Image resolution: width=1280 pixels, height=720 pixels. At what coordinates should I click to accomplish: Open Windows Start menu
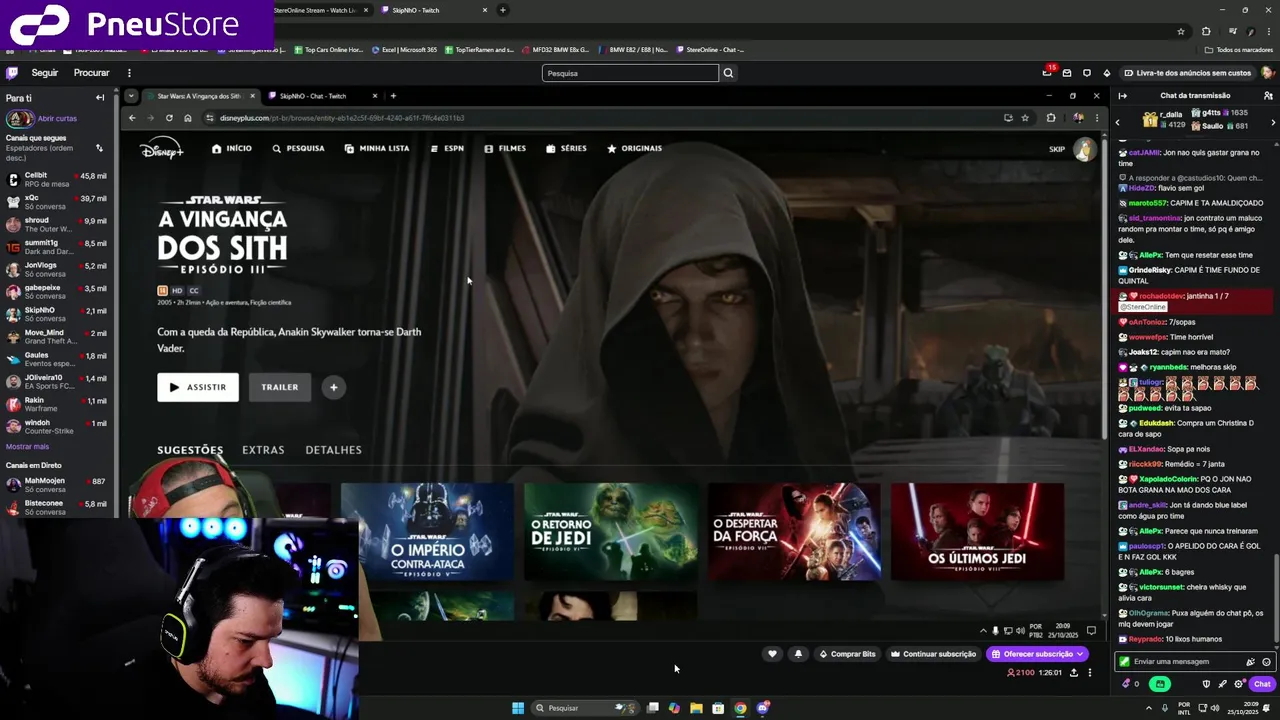tap(518, 708)
